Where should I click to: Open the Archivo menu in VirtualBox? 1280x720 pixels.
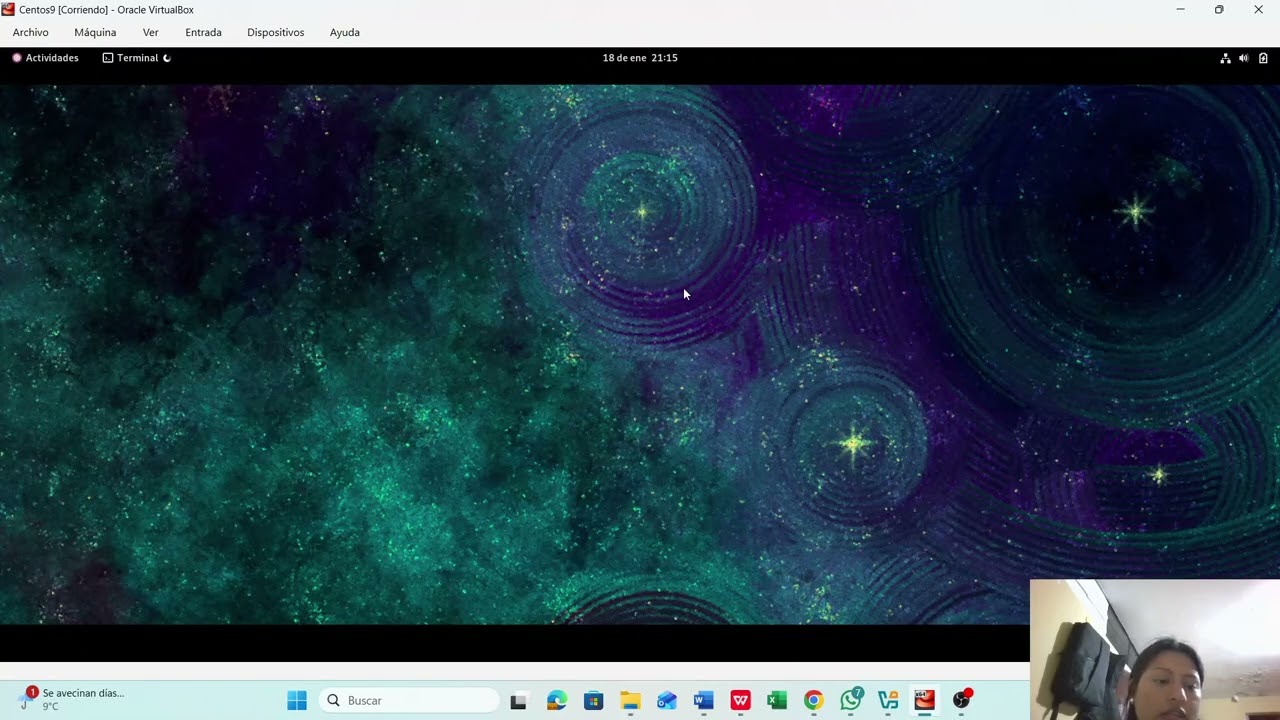[30, 32]
